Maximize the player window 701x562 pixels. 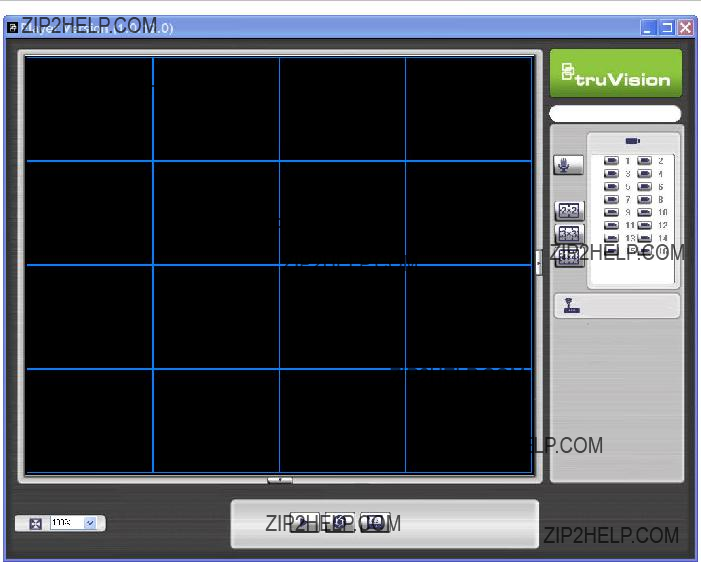667,28
